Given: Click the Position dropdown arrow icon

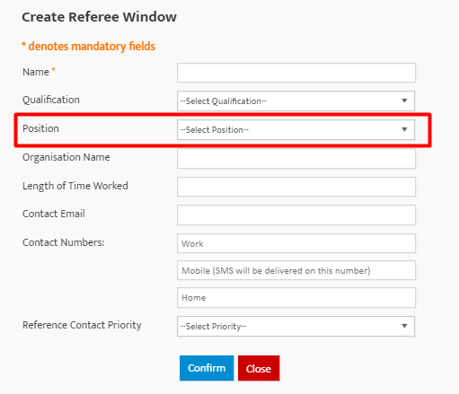Looking at the screenshot, I should point(404,129).
